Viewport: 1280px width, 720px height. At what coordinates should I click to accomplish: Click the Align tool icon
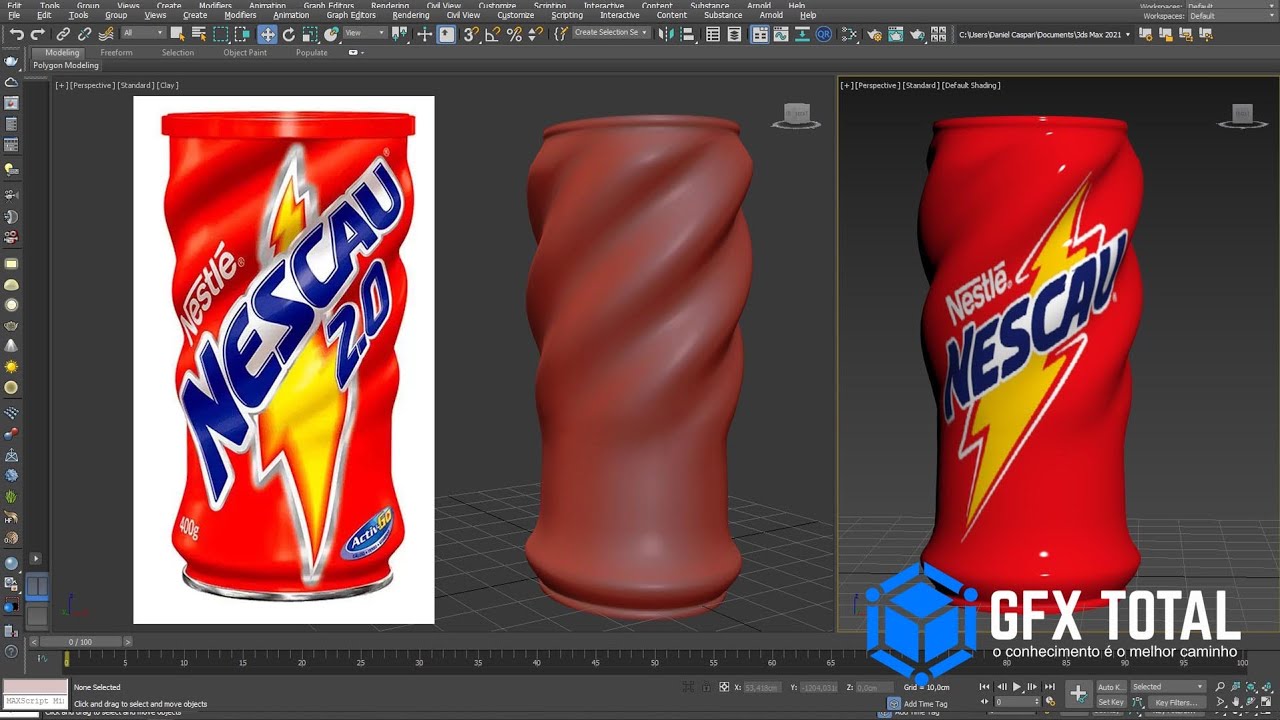click(687, 33)
